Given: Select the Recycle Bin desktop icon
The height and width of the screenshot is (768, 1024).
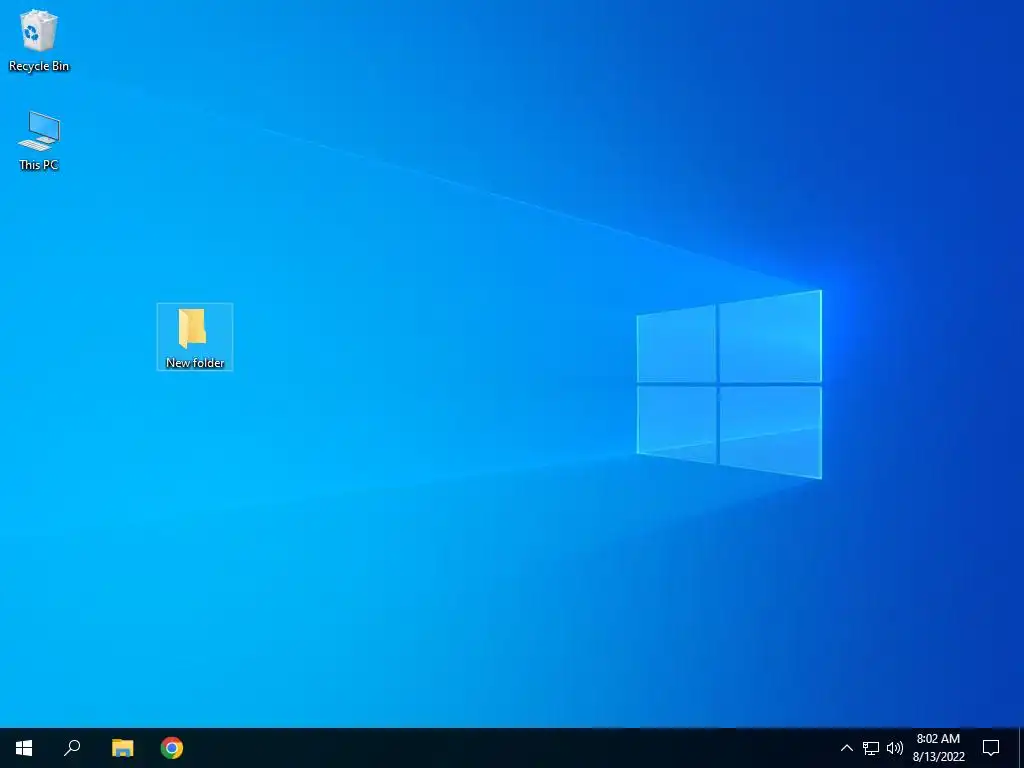Looking at the screenshot, I should pyautogui.click(x=39, y=40).
